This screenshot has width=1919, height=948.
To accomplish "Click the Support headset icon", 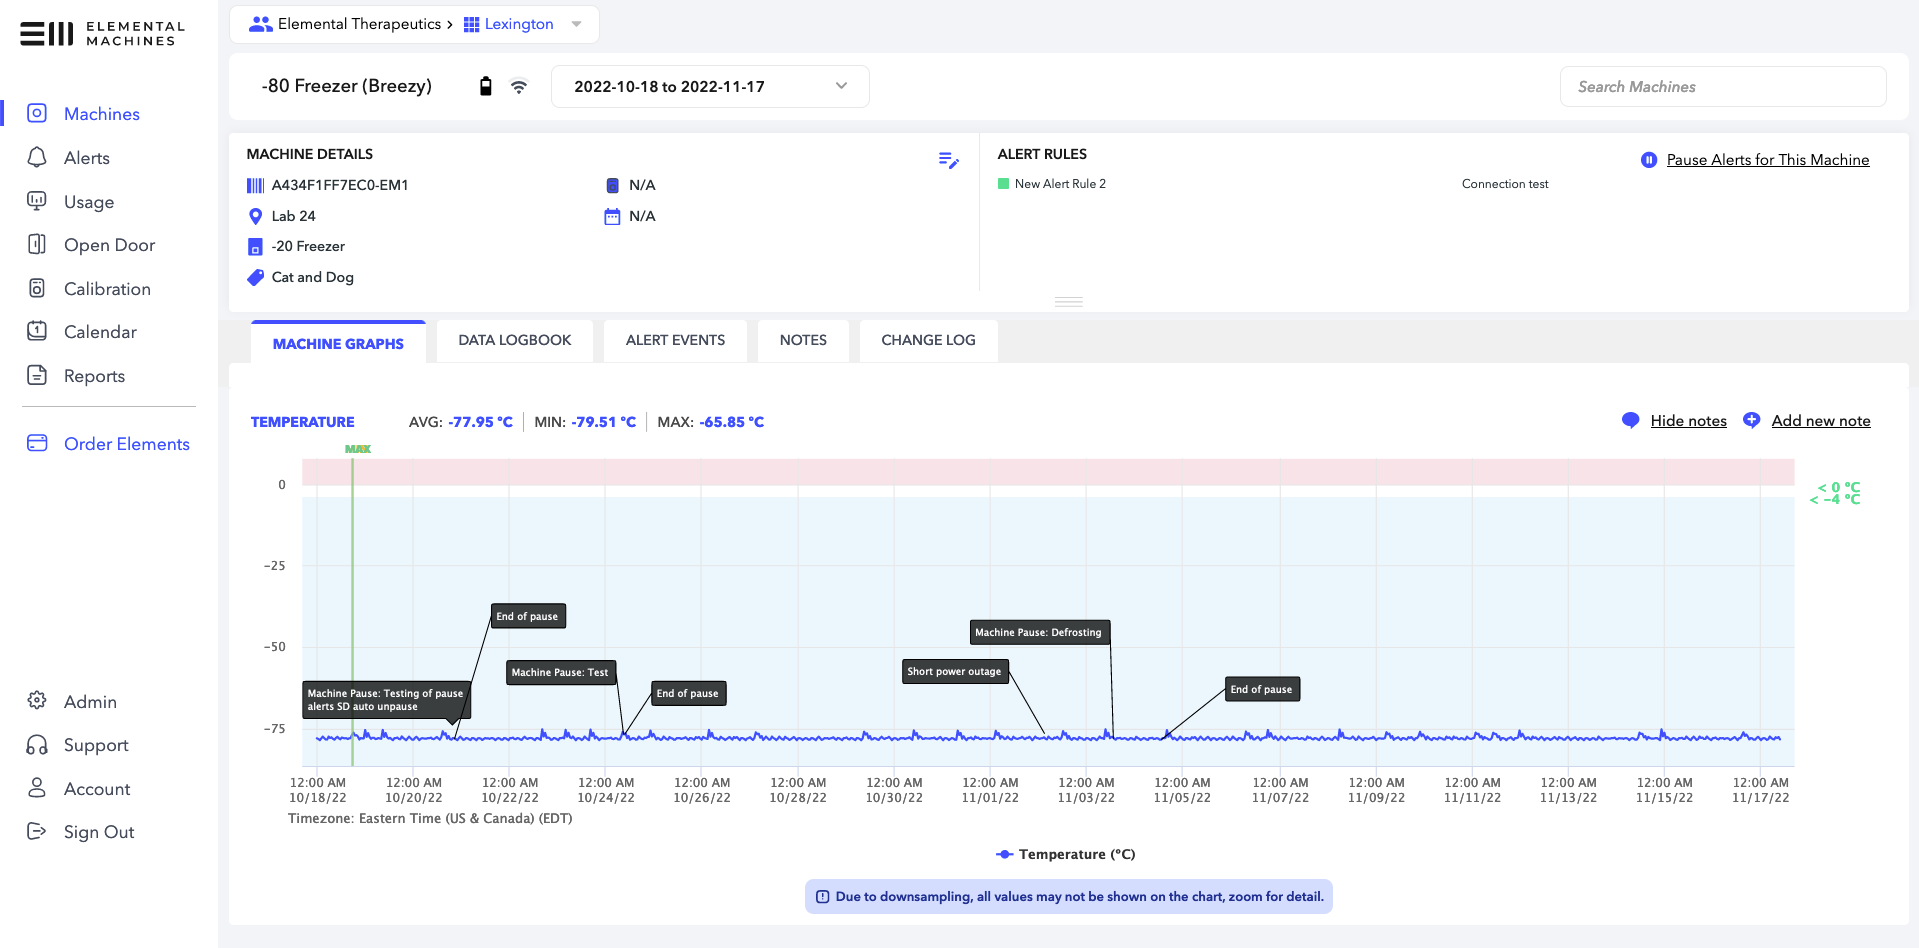I will click(37, 744).
